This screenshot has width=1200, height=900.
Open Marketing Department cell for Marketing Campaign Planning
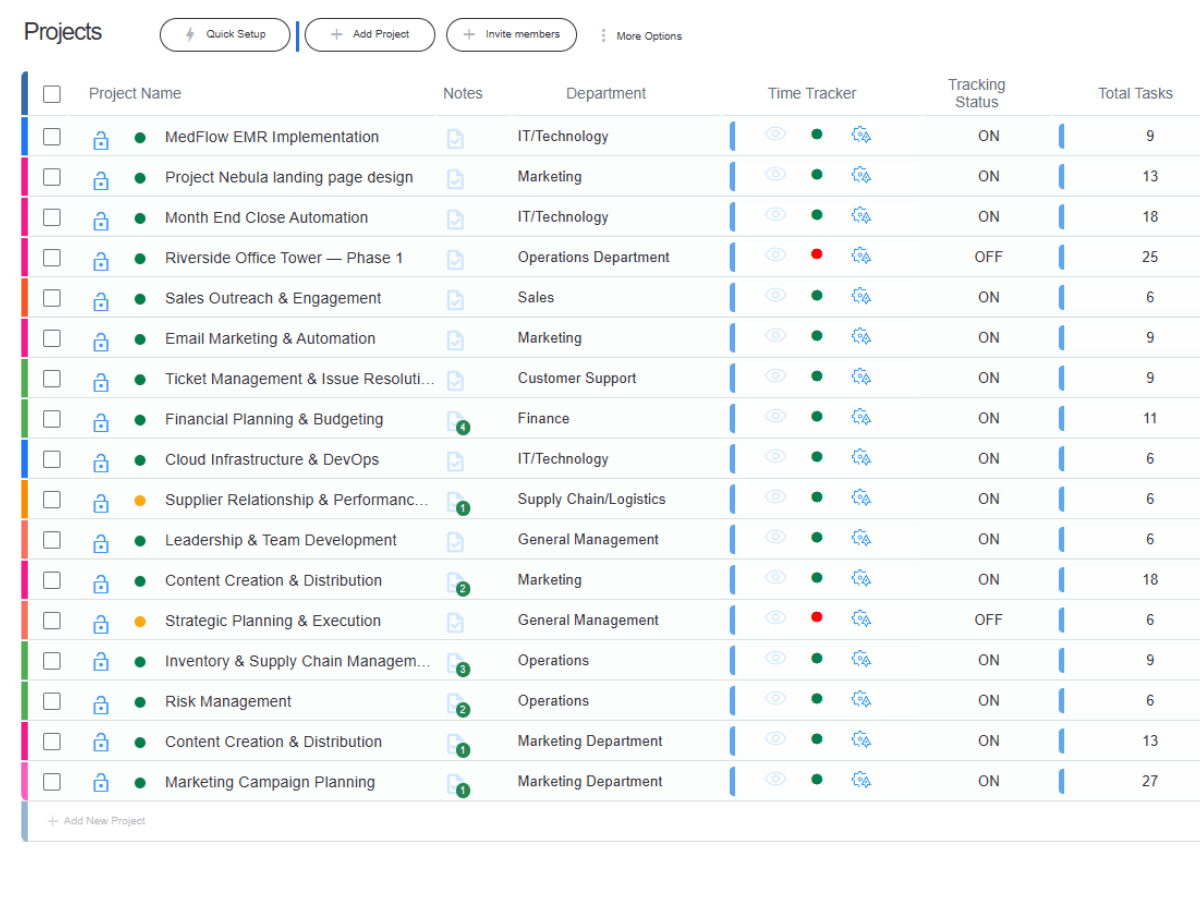(590, 781)
